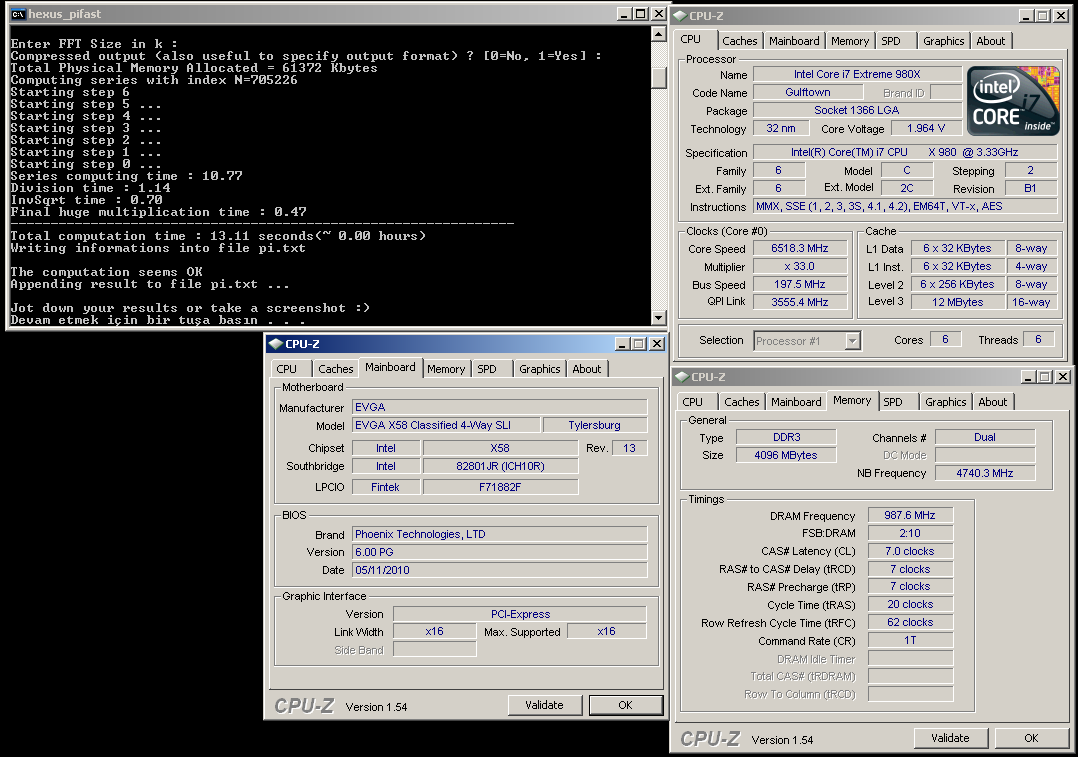The image size is (1078, 757).
Task: Click the QPI Link value 3555.4 MHz
Action: [800, 302]
